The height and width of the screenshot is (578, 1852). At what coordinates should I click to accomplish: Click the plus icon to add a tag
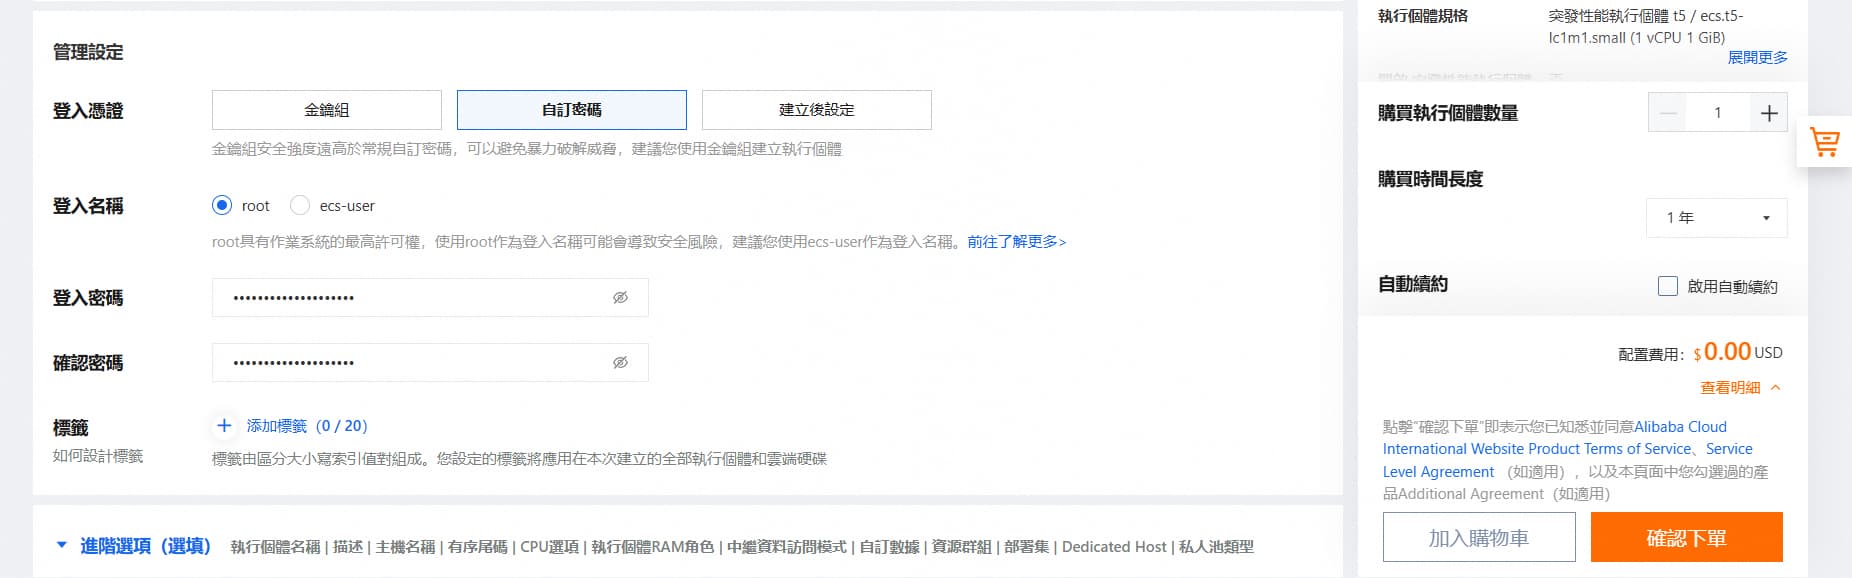(x=224, y=426)
